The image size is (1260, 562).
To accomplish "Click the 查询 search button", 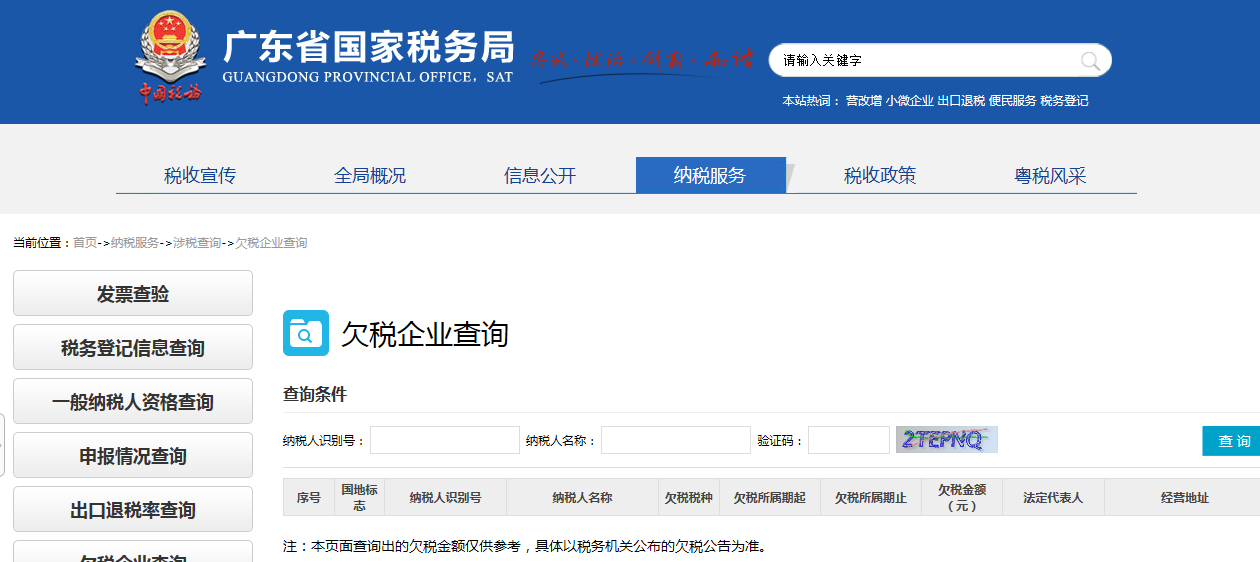I will pyautogui.click(x=1233, y=441).
